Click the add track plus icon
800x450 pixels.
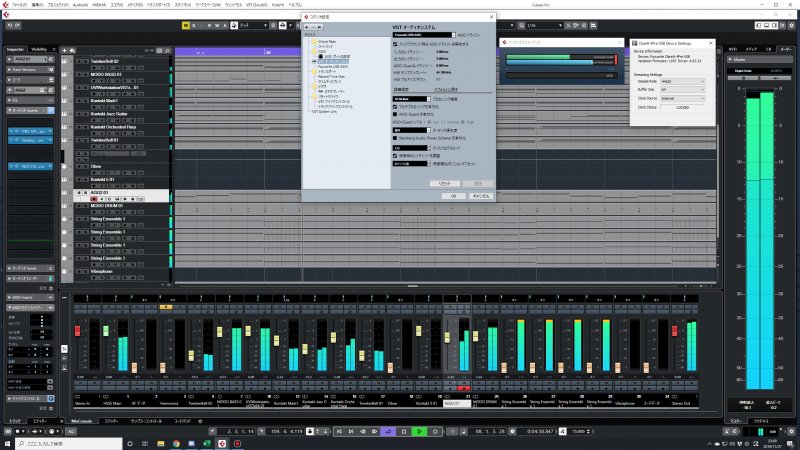point(66,48)
